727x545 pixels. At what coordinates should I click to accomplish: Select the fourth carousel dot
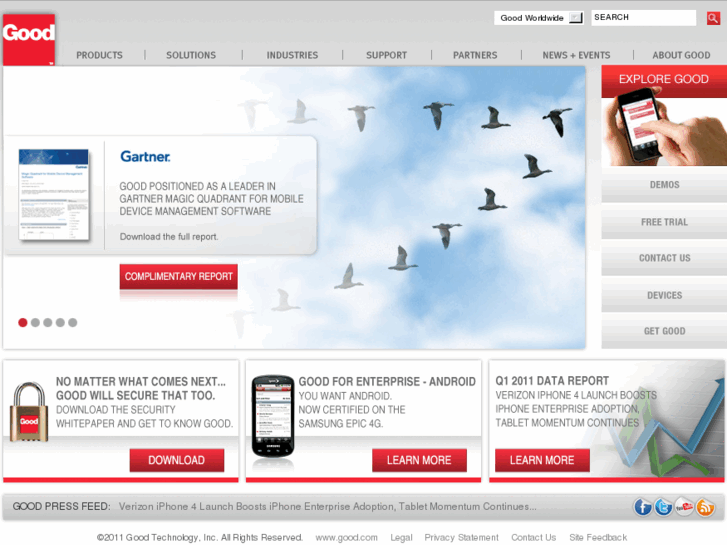click(60, 323)
